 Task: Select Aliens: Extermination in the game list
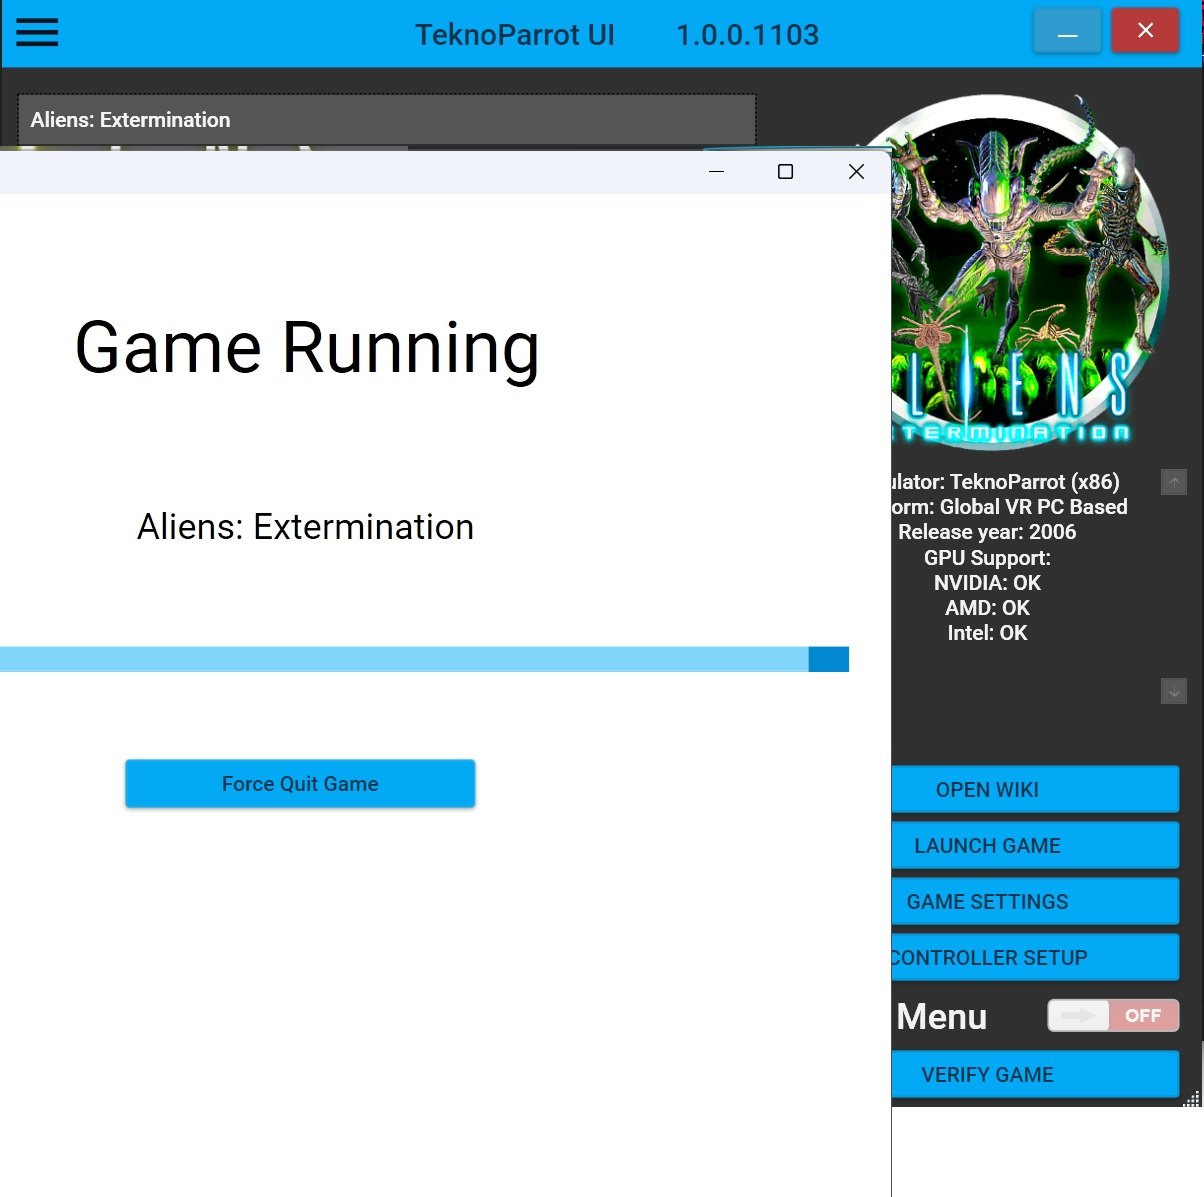(386, 120)
